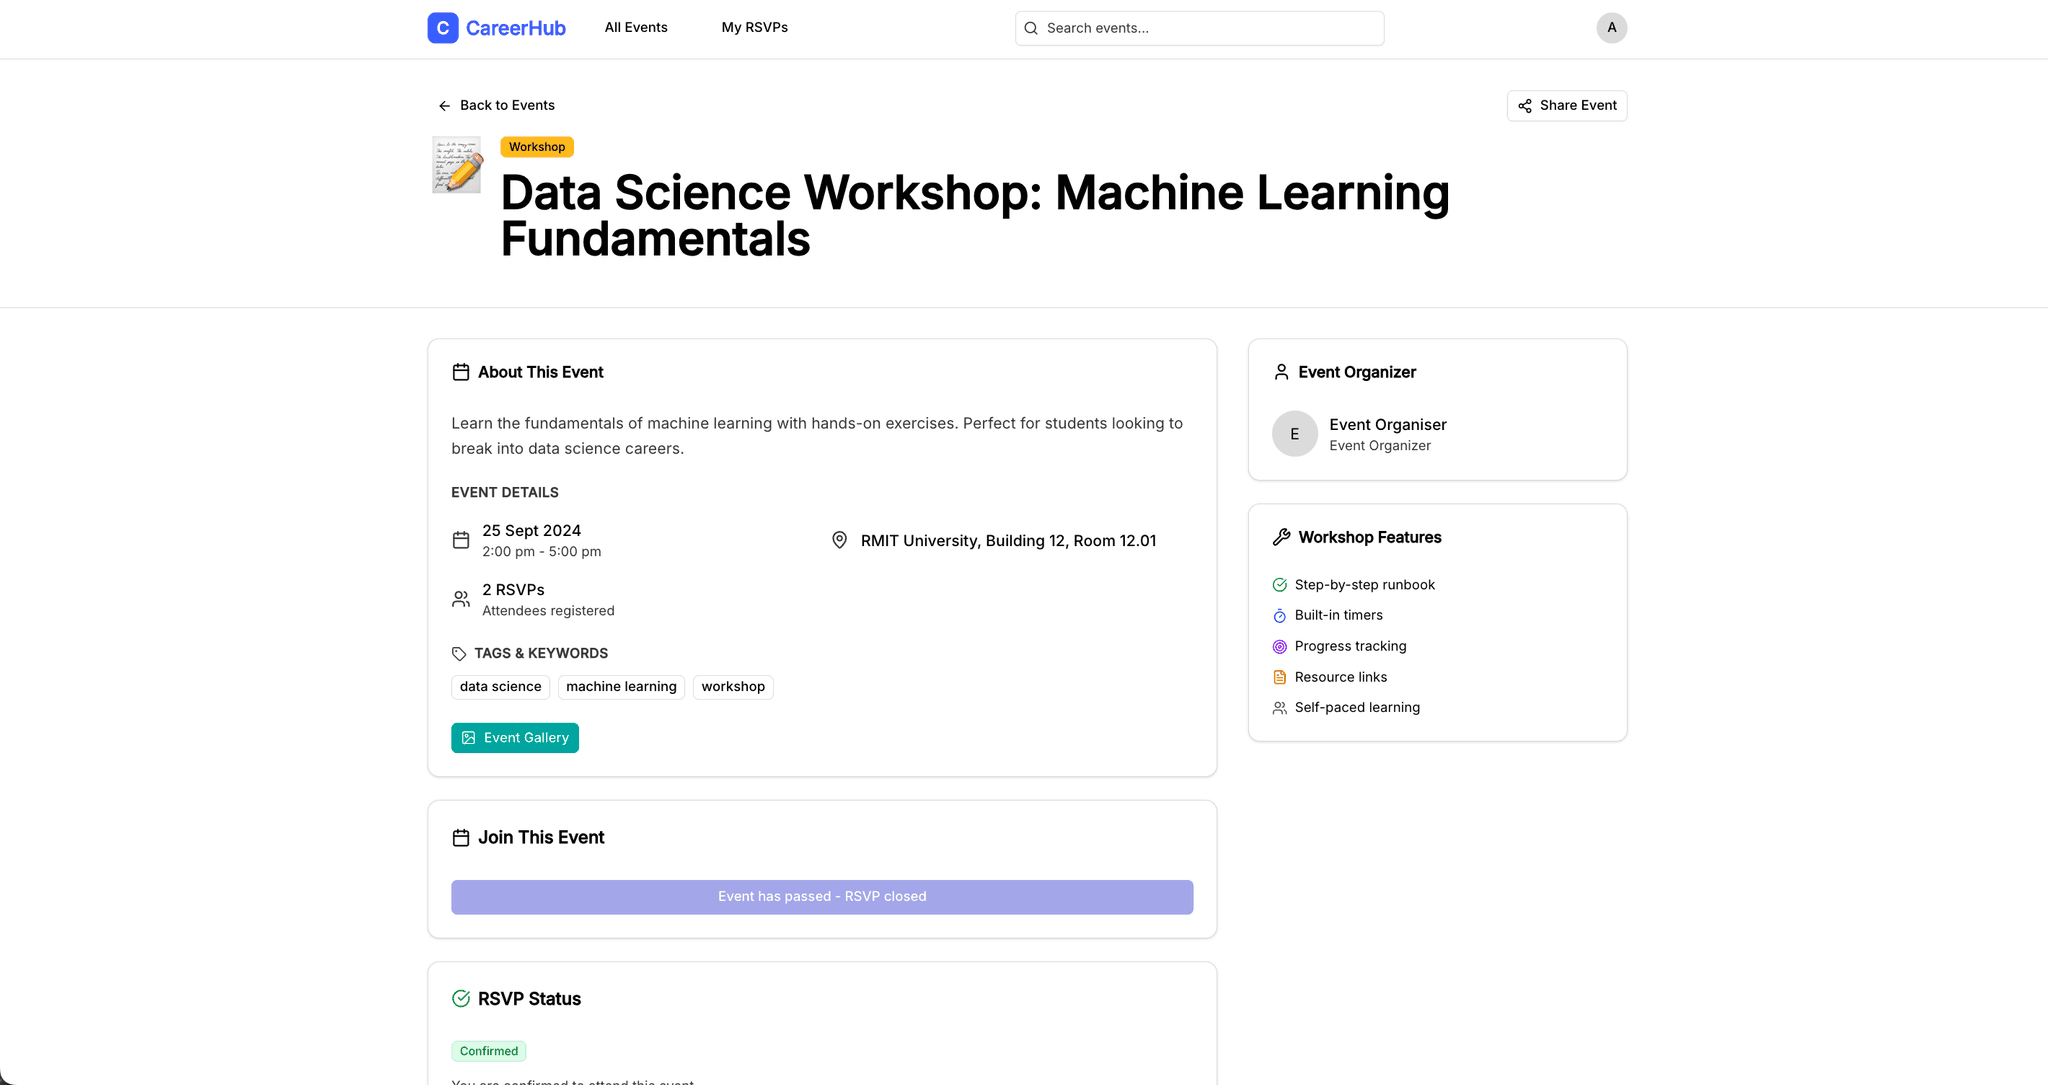Select the data science tag
The width and height of the screenshot is (2048, 1085).
coord(500,687)
